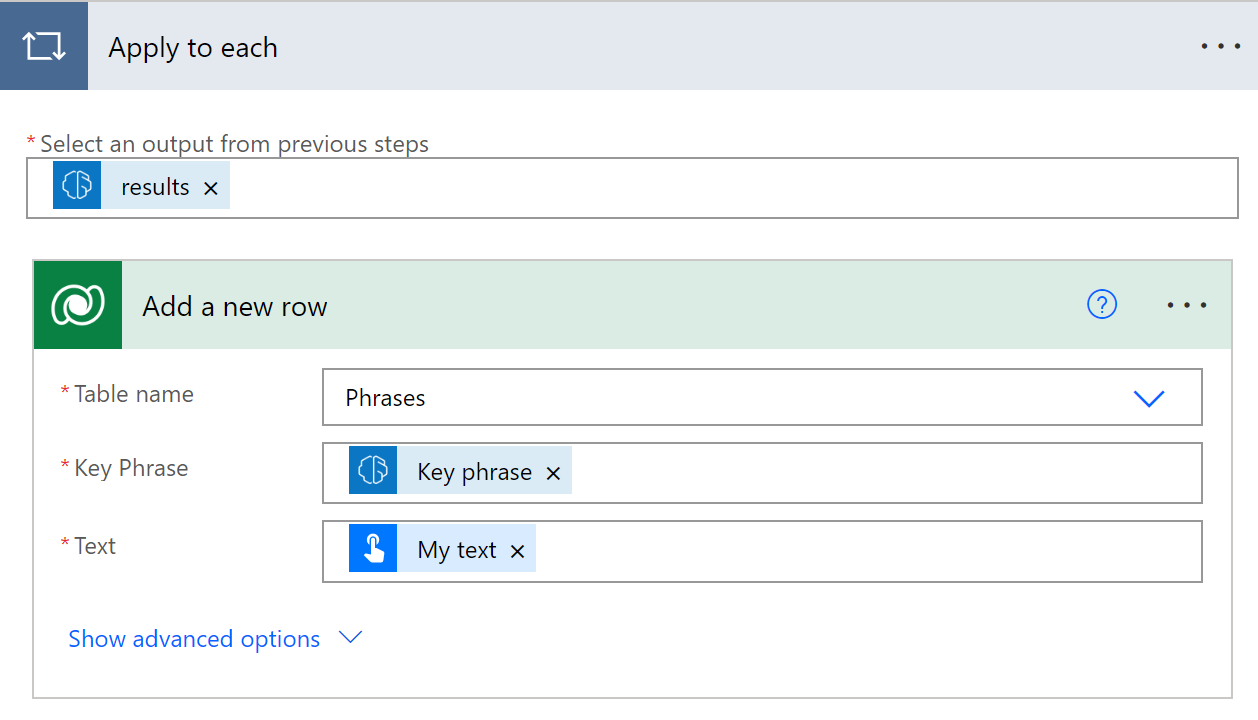
Task: Click the AI Builder icon on the results token
Action: pos(79,184)
